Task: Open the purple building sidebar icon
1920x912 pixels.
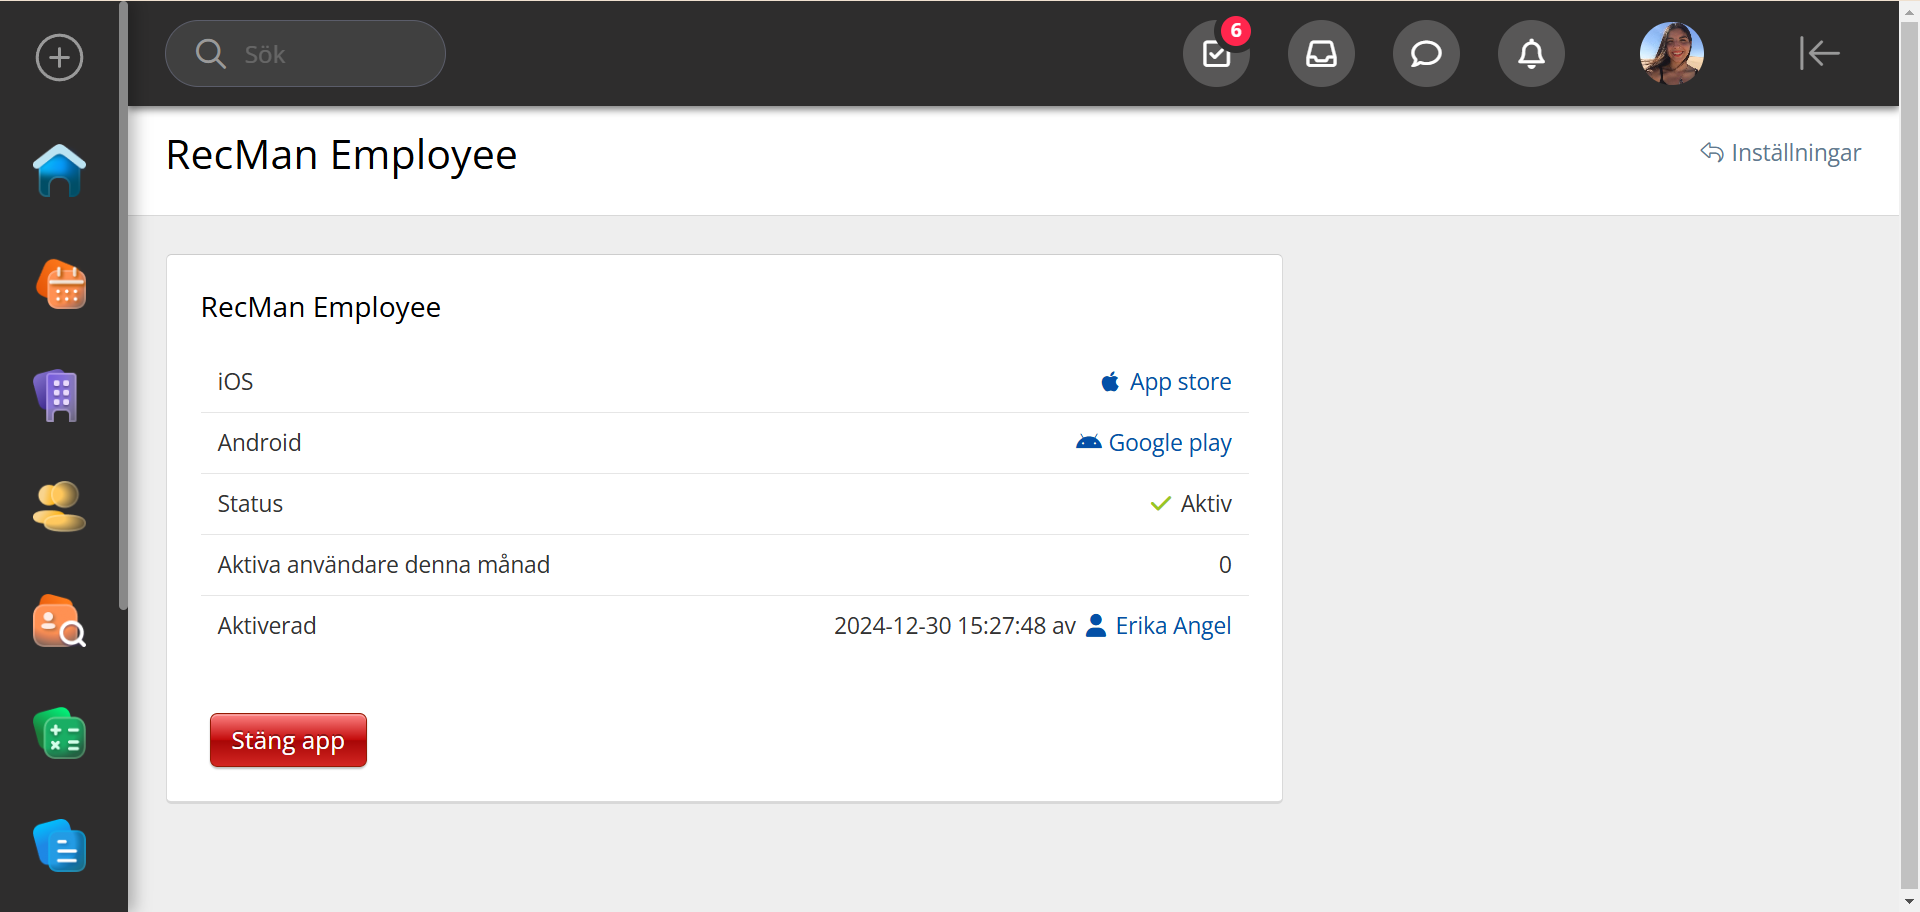Action: coord(57,396)
